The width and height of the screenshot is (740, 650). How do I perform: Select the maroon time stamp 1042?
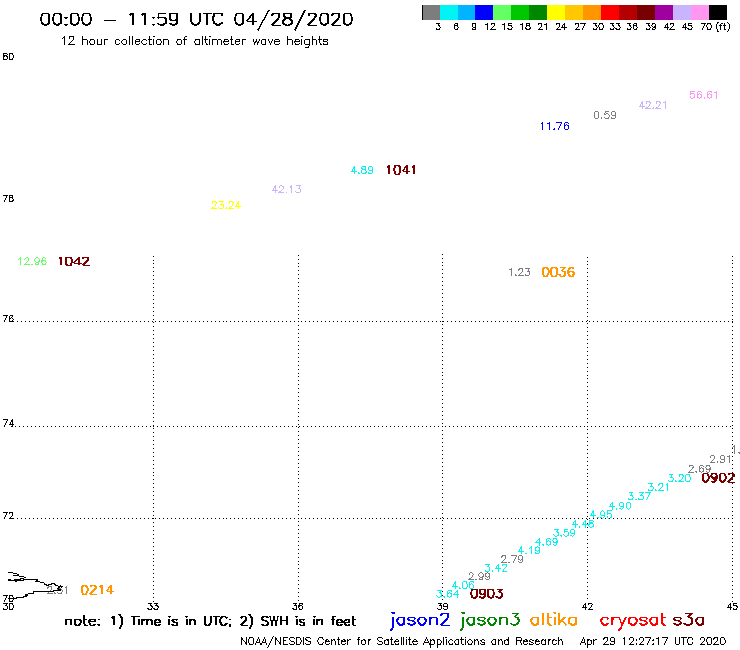click(74, 262)
